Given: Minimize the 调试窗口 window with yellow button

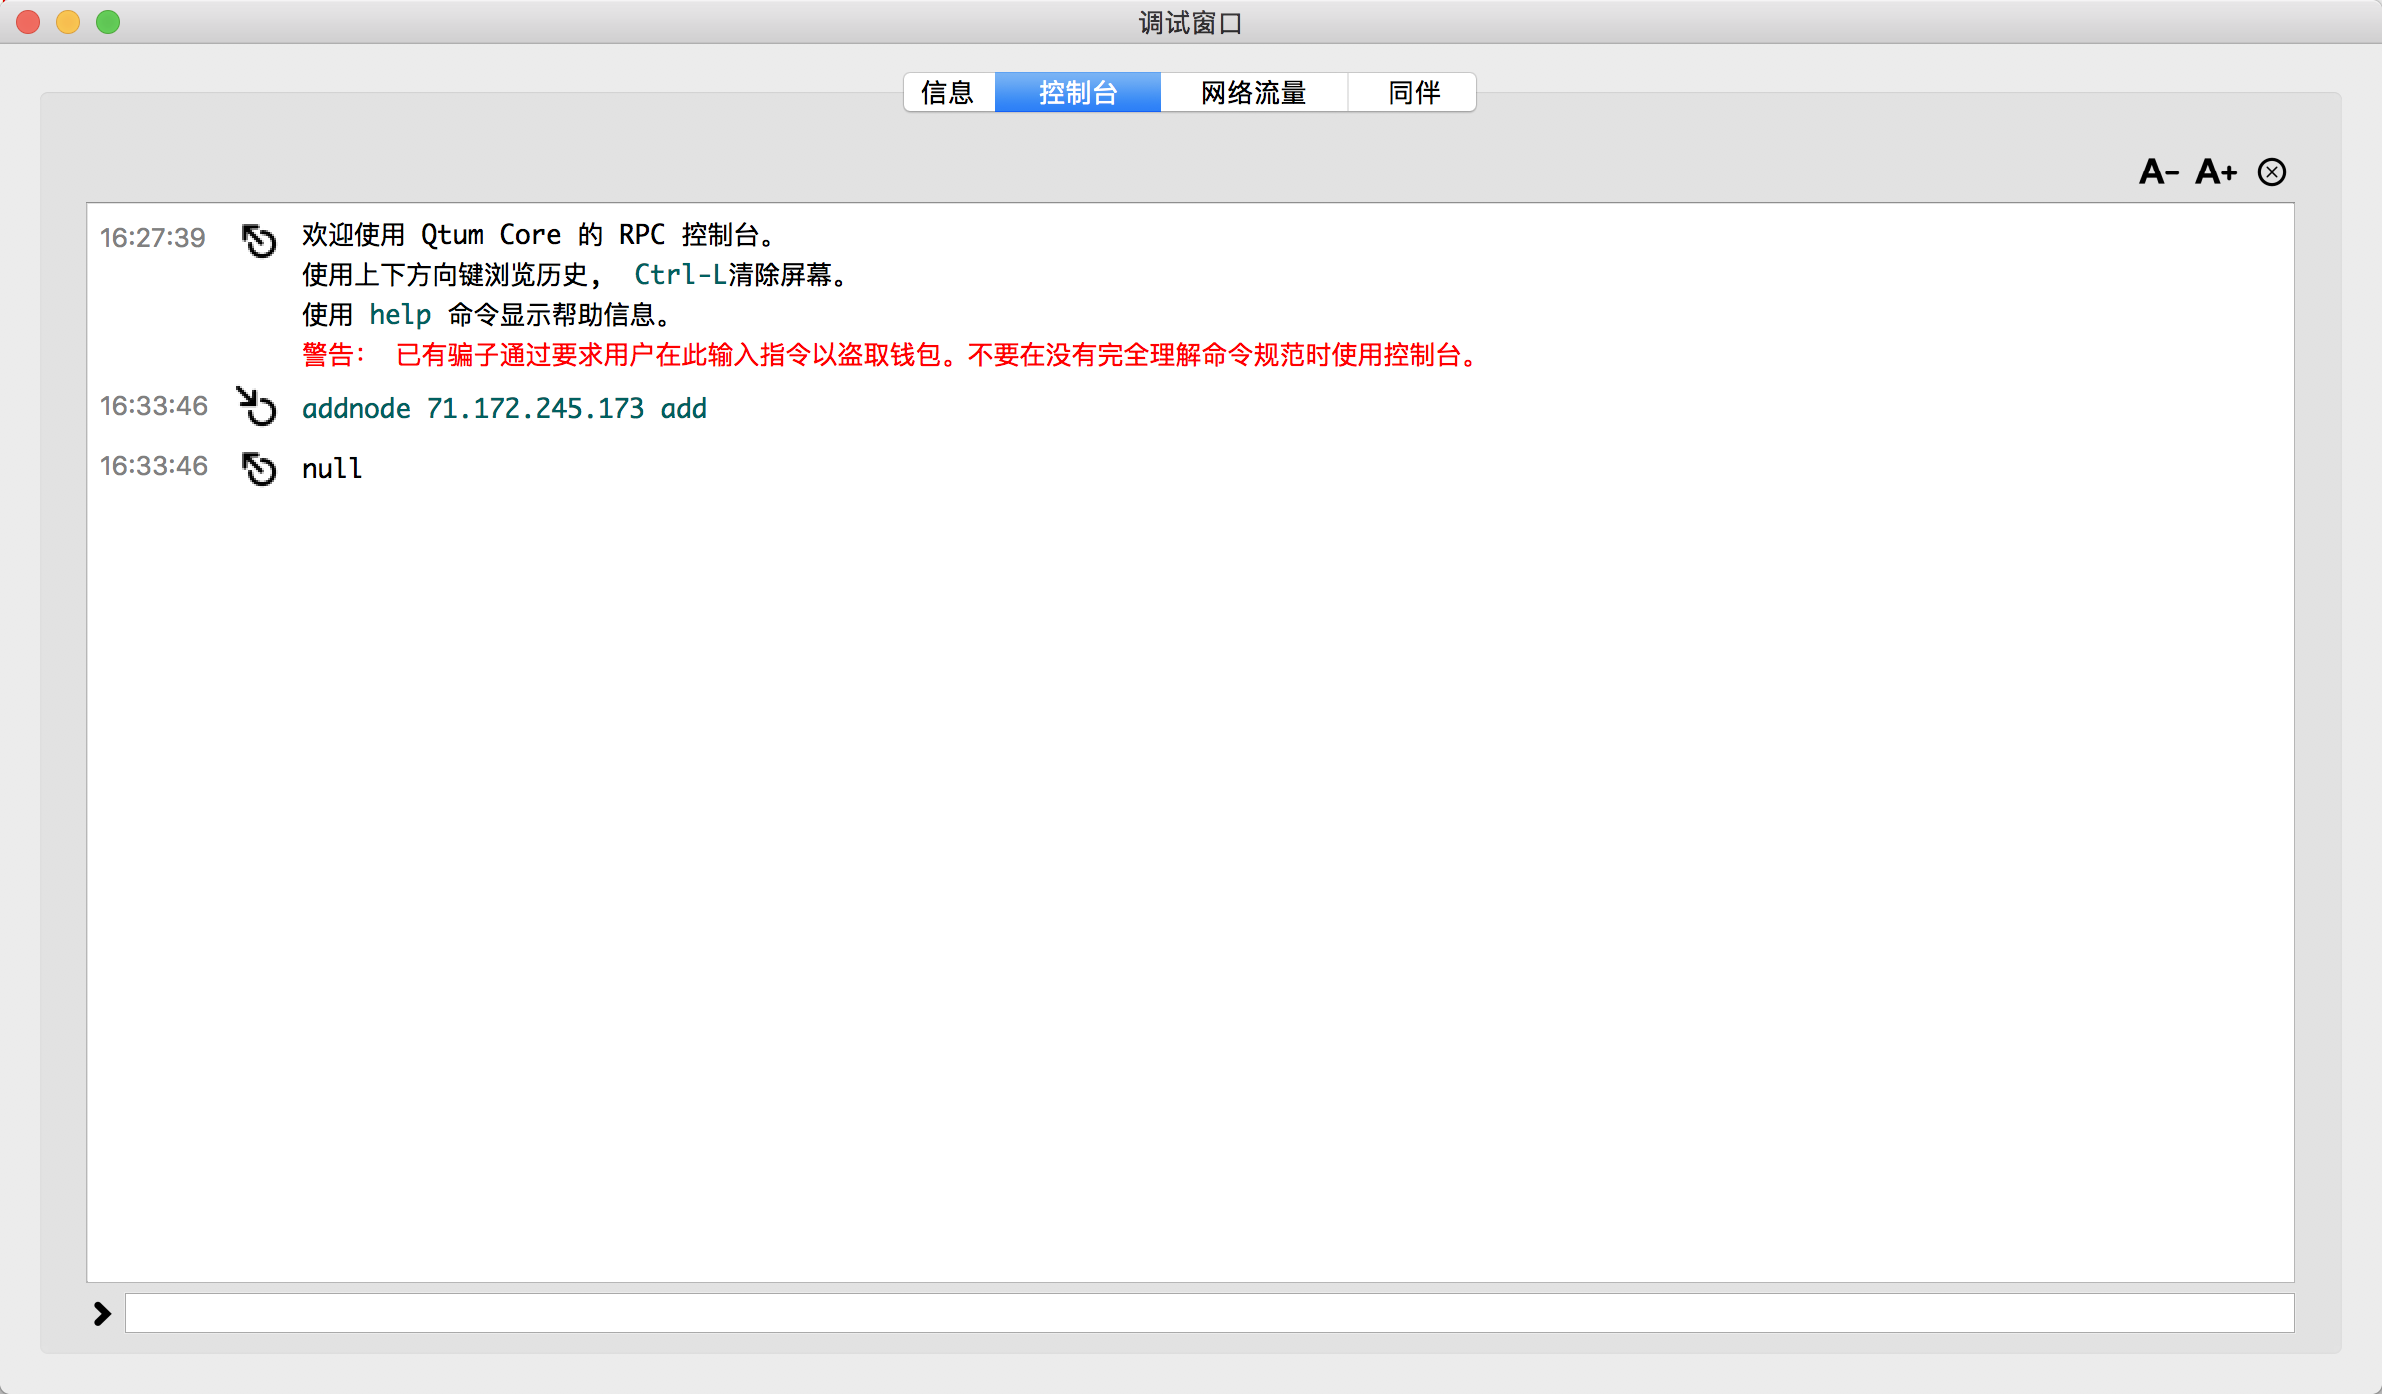Looking at the screenshot, I should click(68, 22).
